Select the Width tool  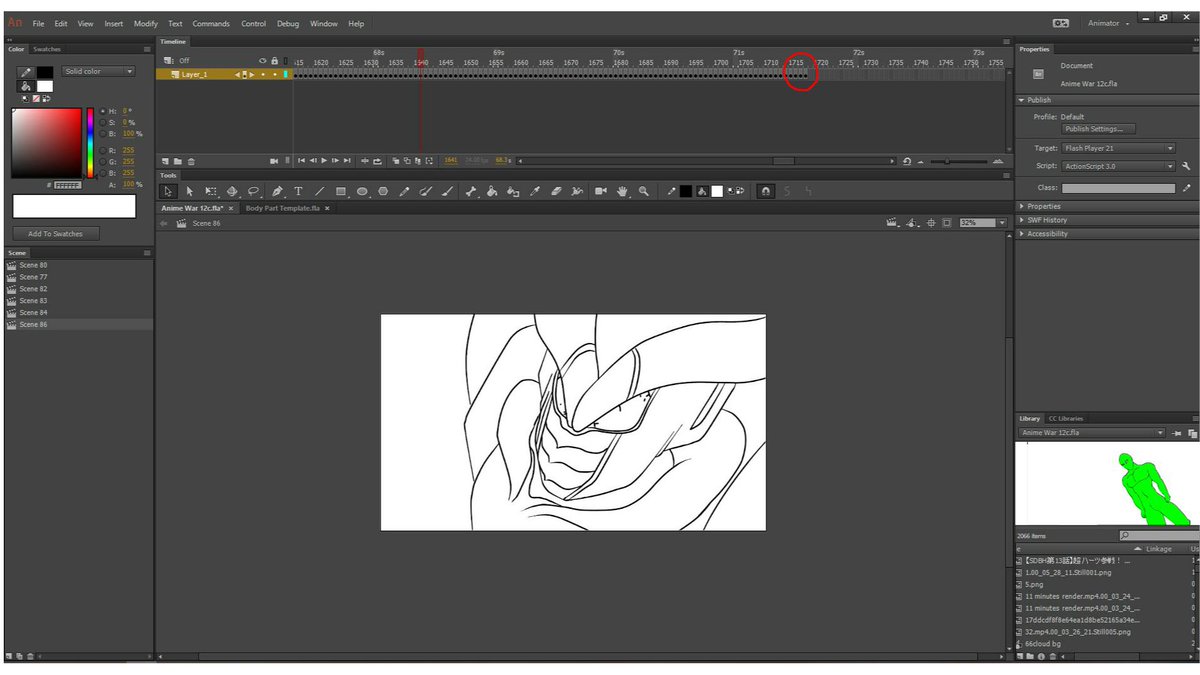(x=578, y=190)
